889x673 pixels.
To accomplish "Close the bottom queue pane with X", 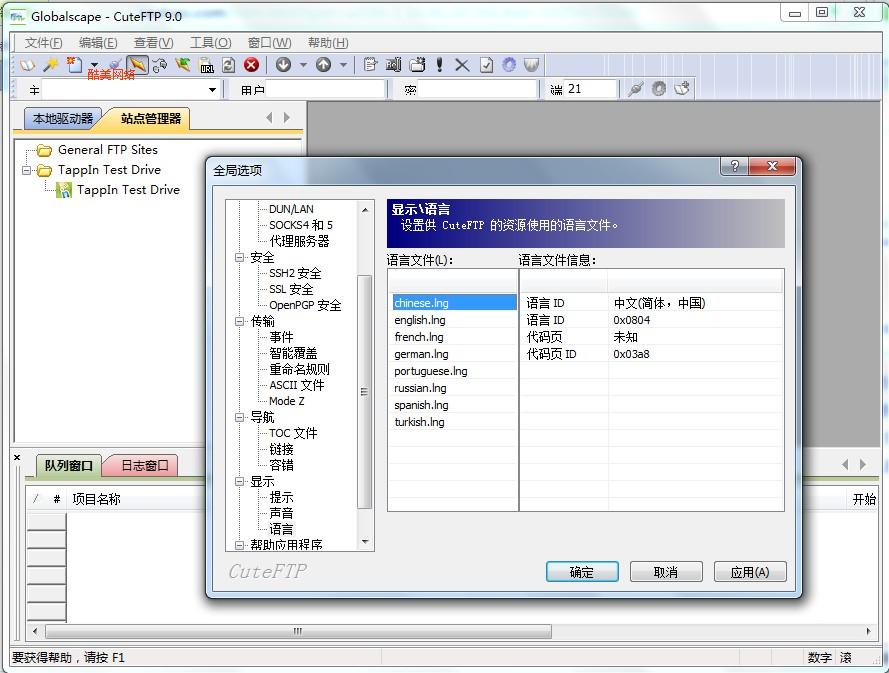I will tap(17, 457).
